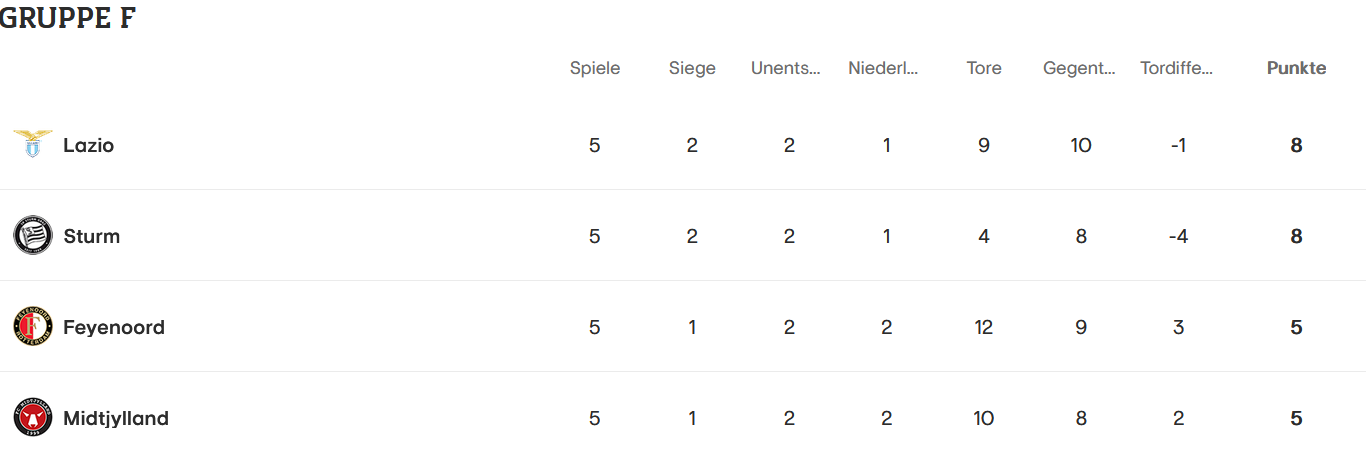
Task: Click the truncated Unentschieden column header
Action: [x=786, y=68]
